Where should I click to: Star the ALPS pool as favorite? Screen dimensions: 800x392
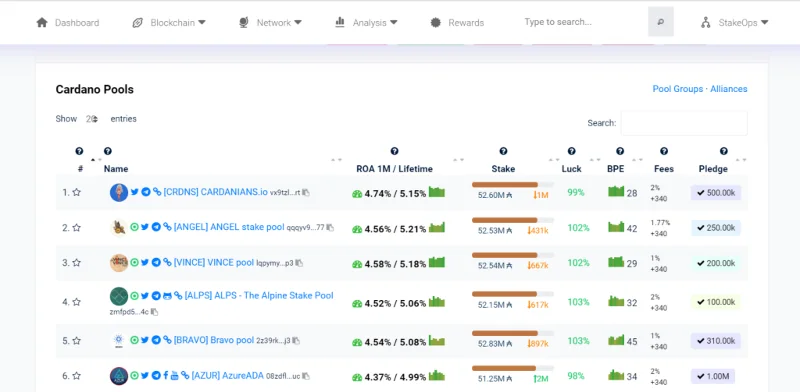point(77,302)
